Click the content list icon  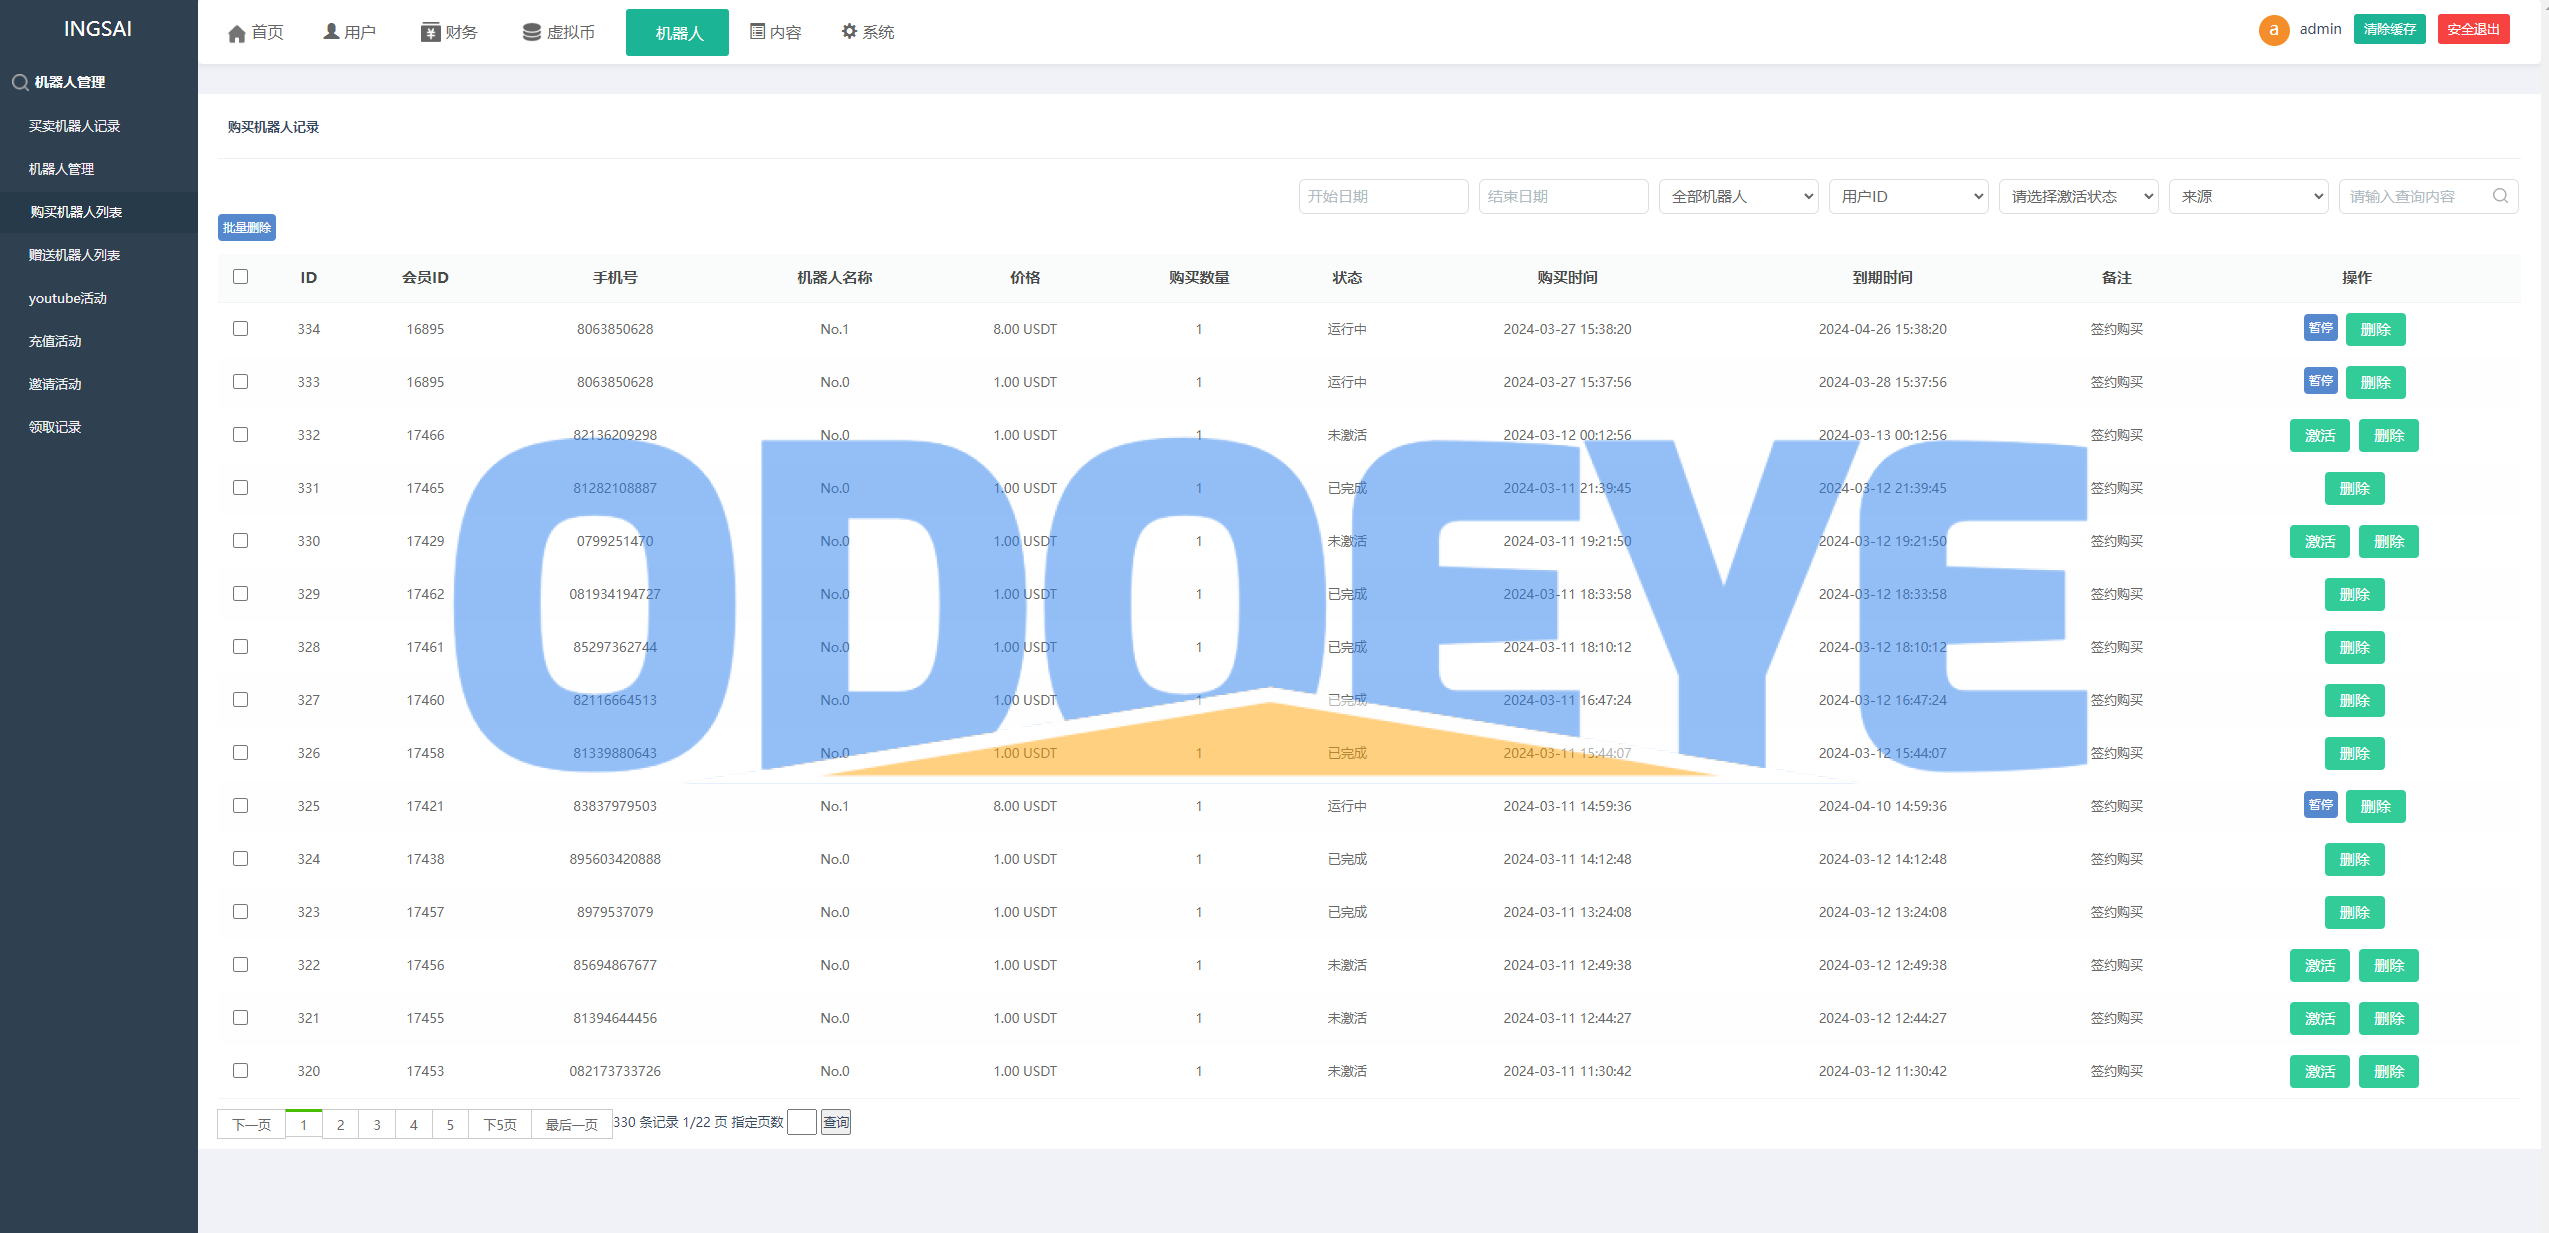point(757,32)
